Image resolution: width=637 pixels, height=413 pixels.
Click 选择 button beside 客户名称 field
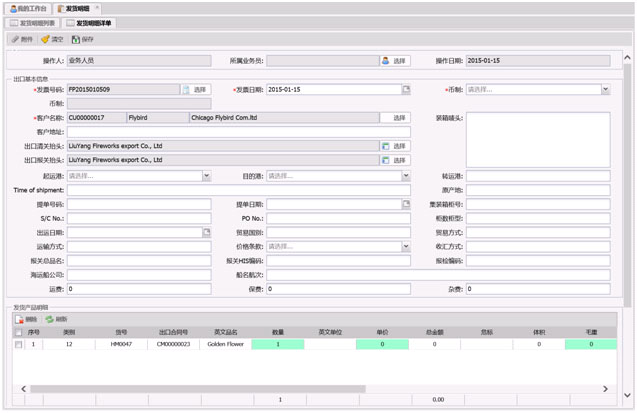[x=399, y=117]
